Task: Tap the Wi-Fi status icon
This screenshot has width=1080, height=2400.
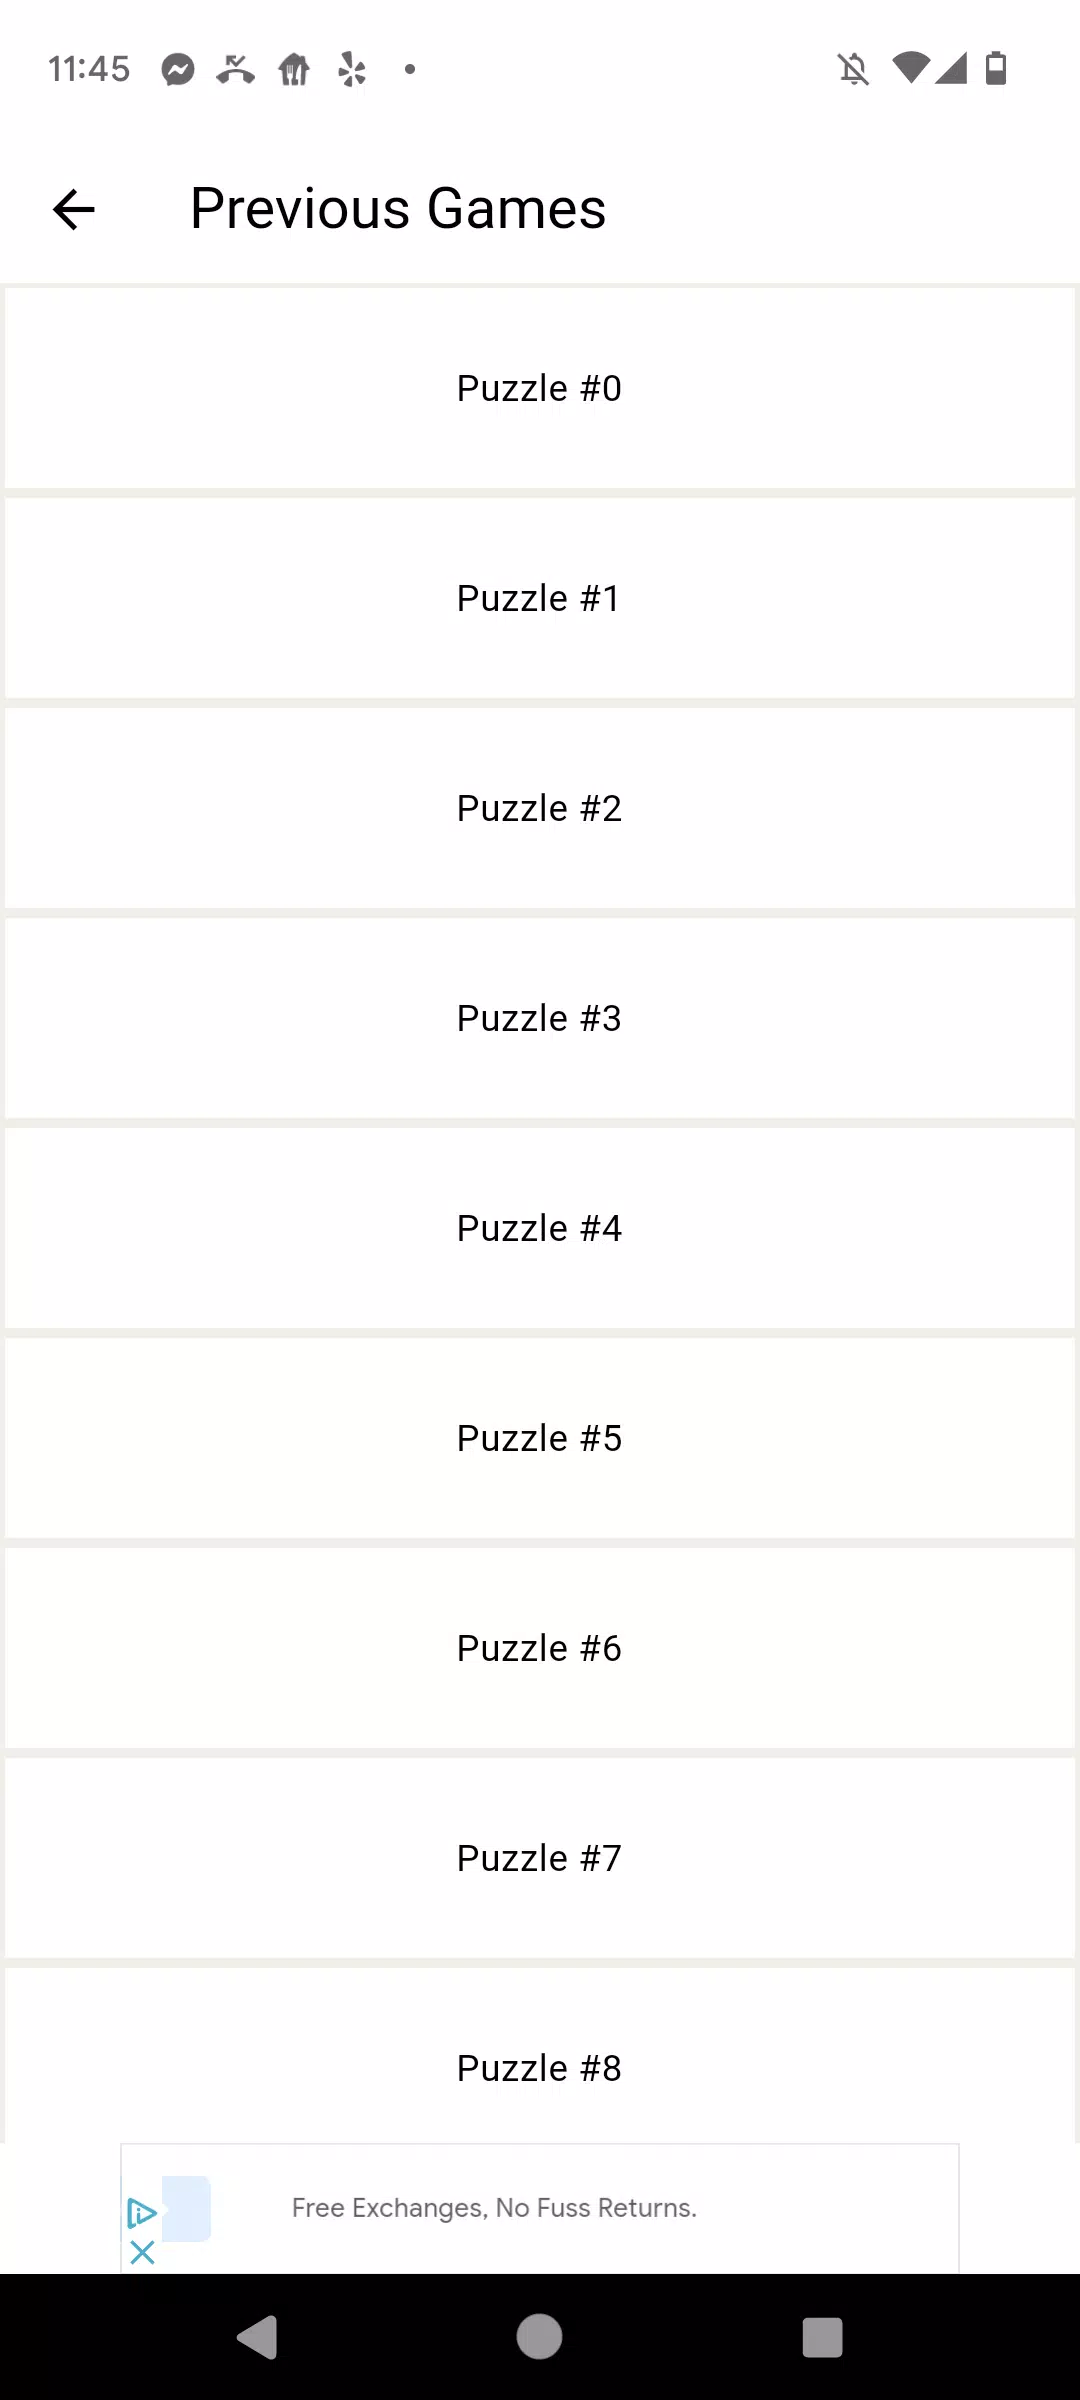Action: pyautogui.click(x=911, y=68)
